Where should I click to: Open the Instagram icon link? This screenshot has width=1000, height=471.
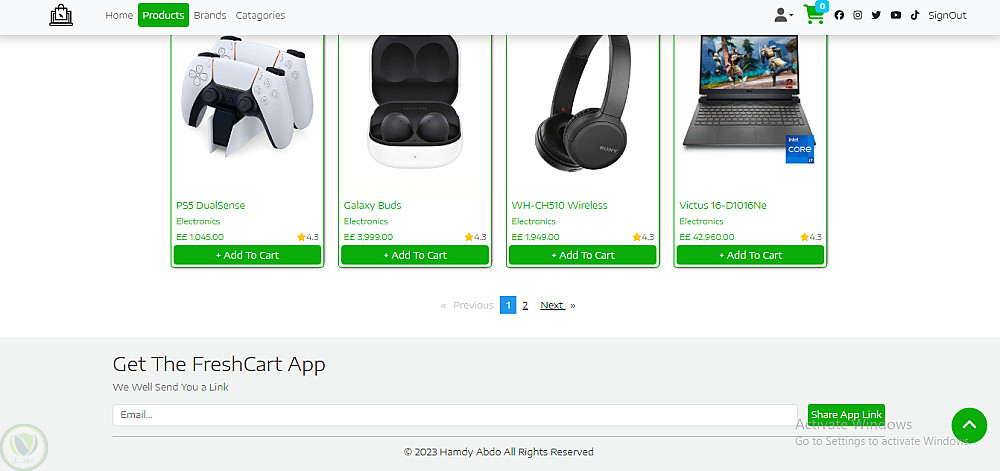point(858,15)
